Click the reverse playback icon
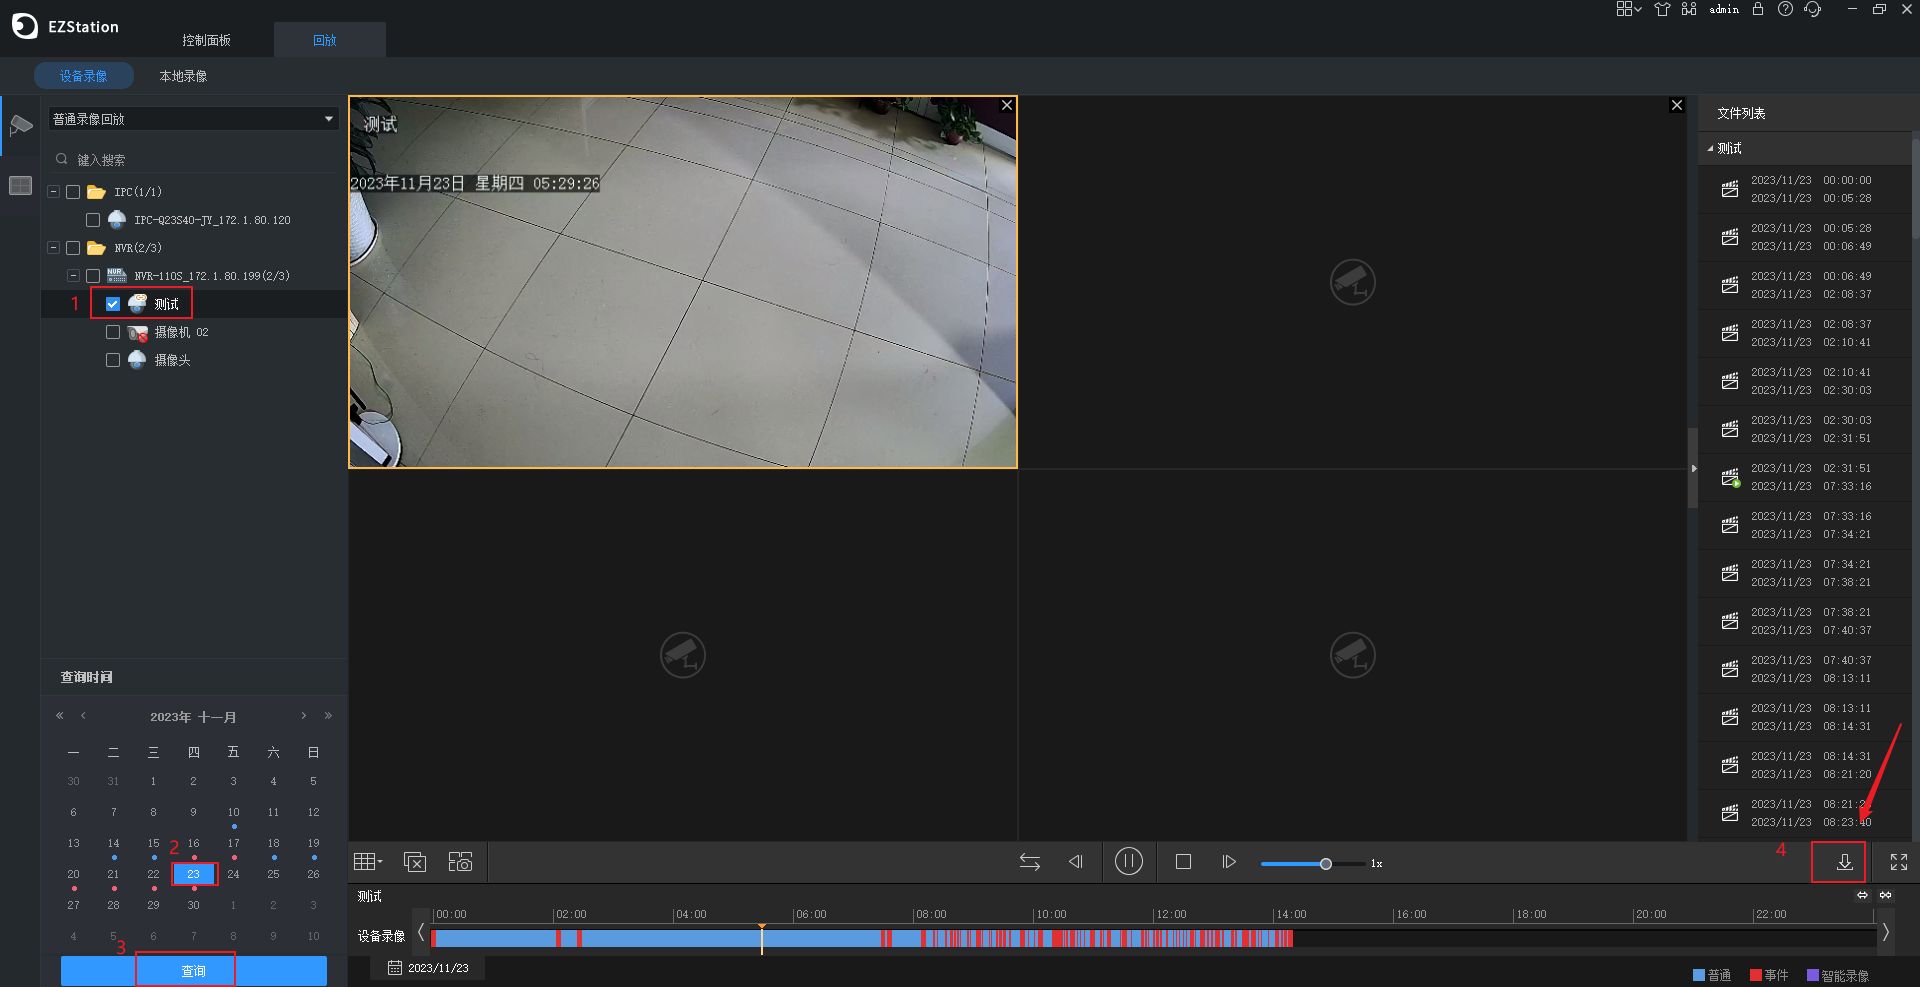The width and height of the screenshot is (1920, 987). pyautogui.click(x=1075, y=862)
